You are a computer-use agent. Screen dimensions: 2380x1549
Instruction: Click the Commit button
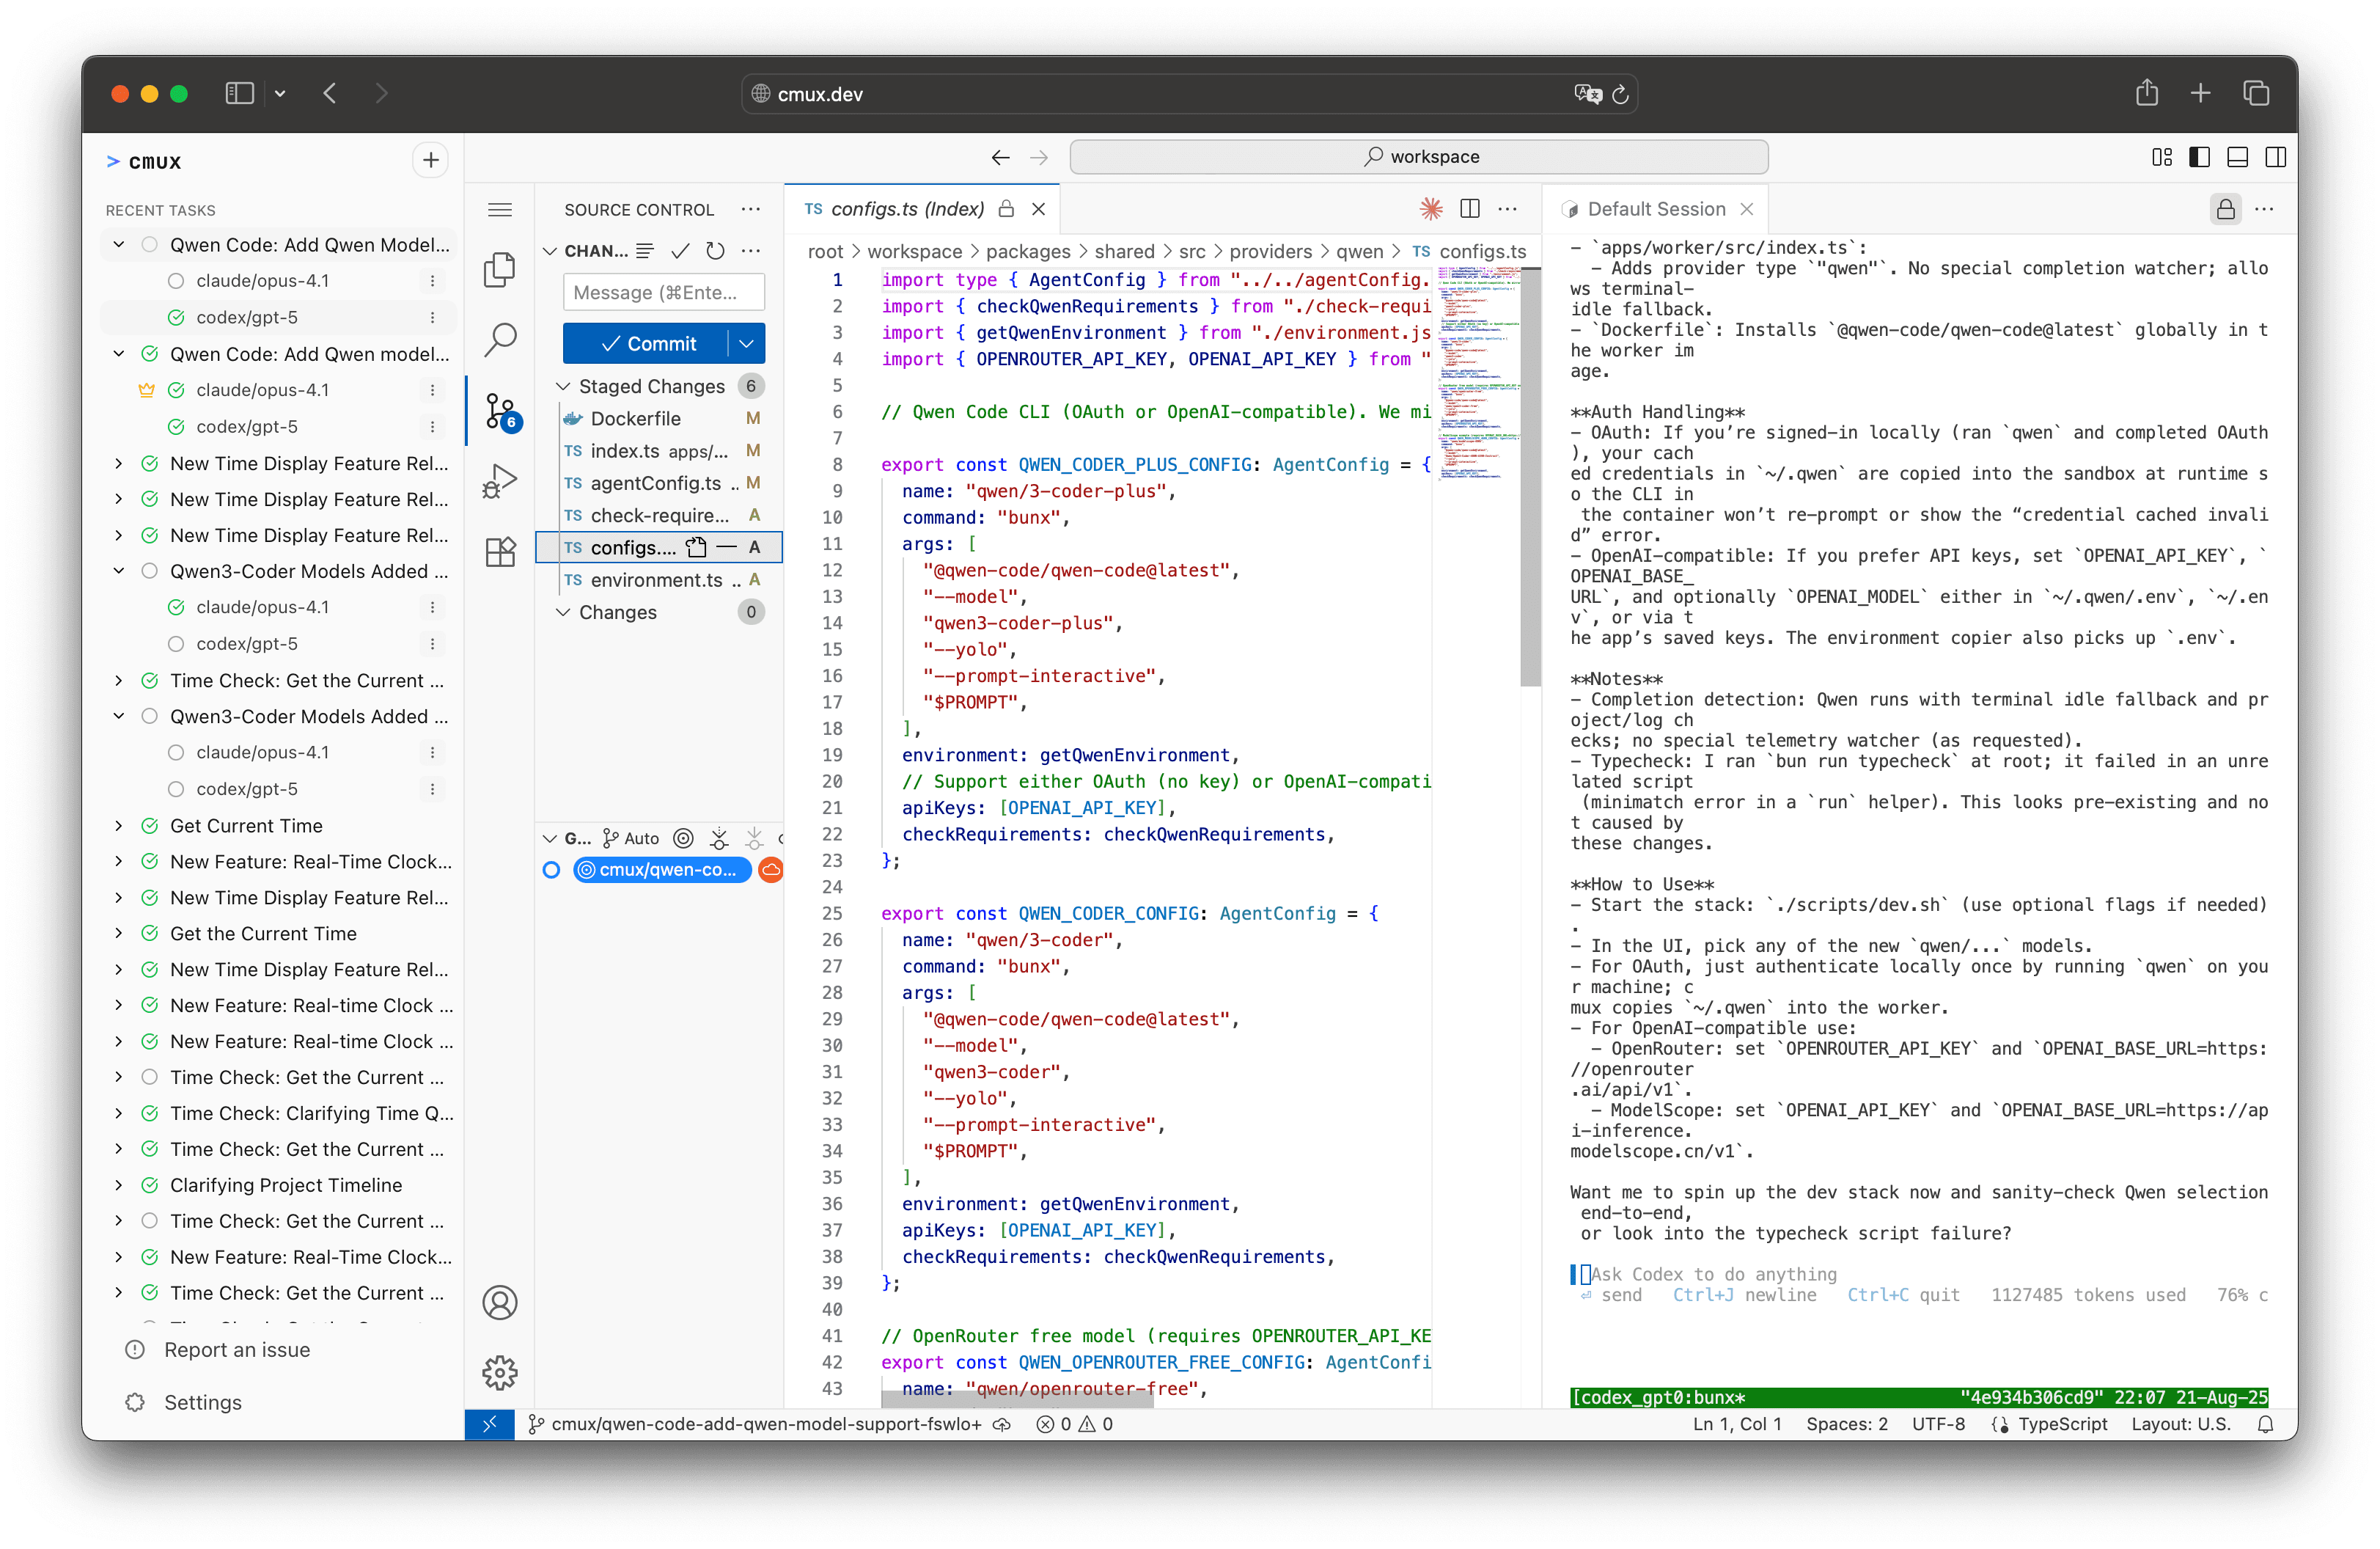coord(647,343)
